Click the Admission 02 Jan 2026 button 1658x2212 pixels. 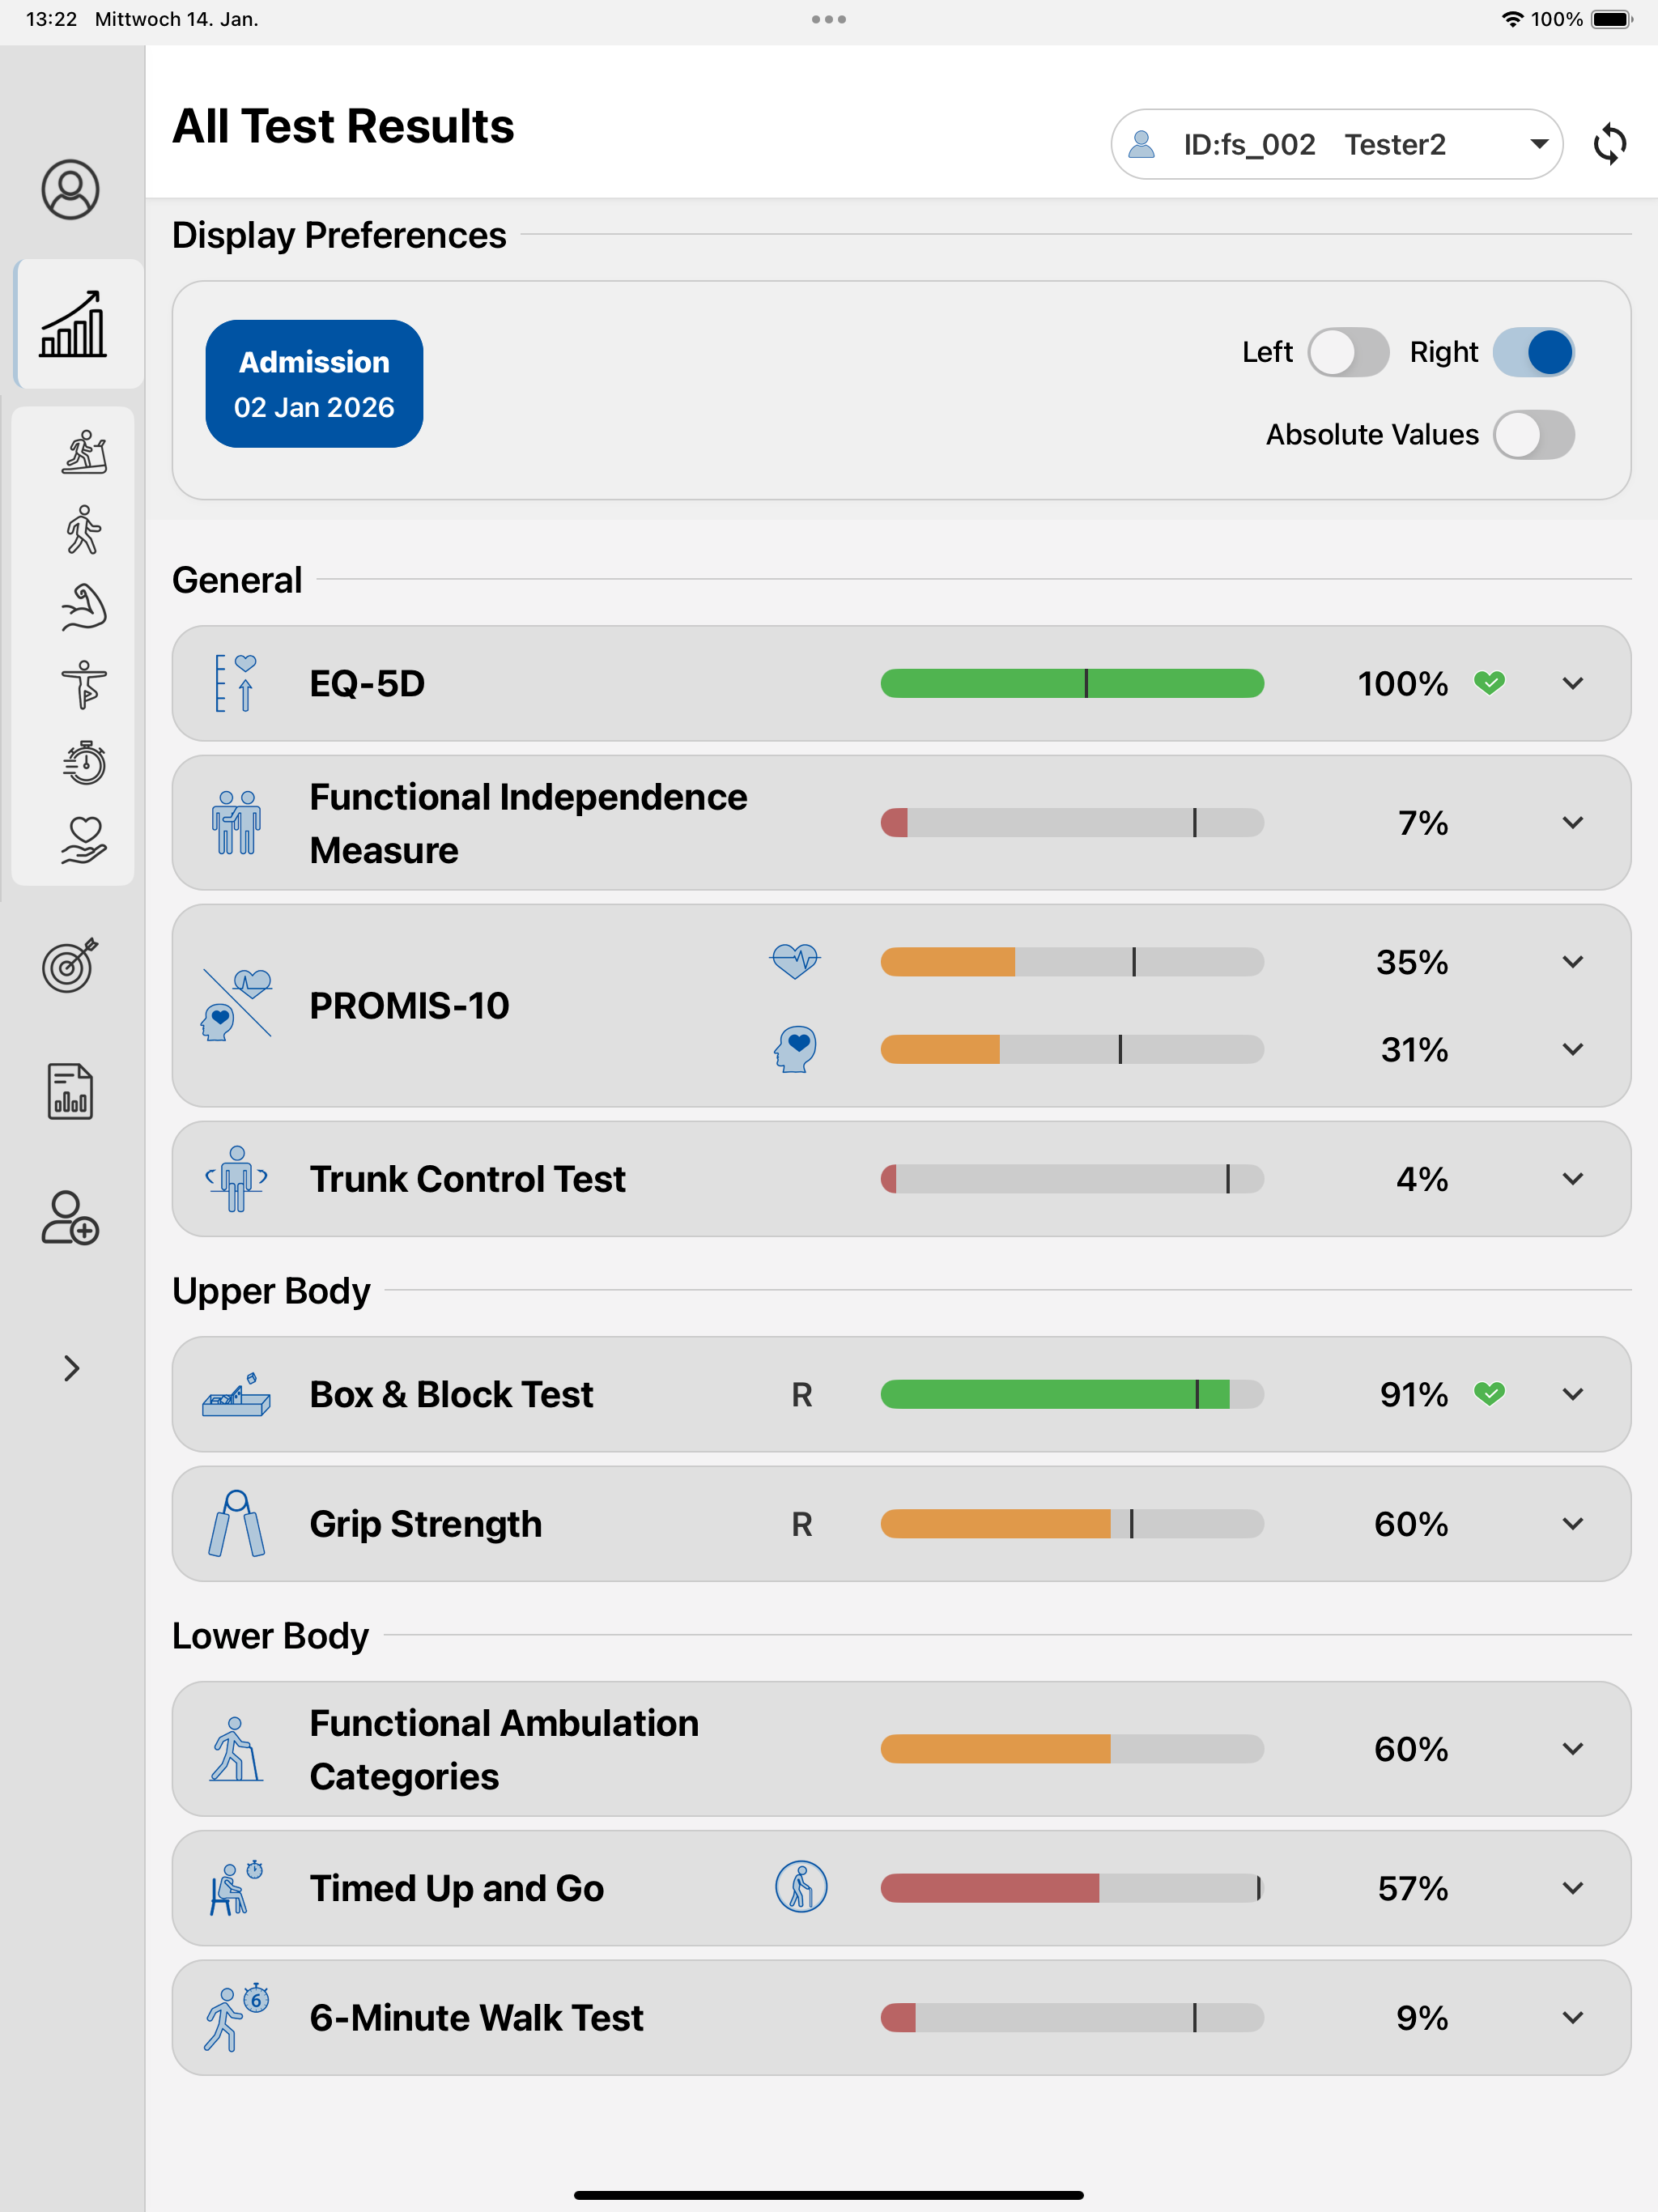coord(314,384)
